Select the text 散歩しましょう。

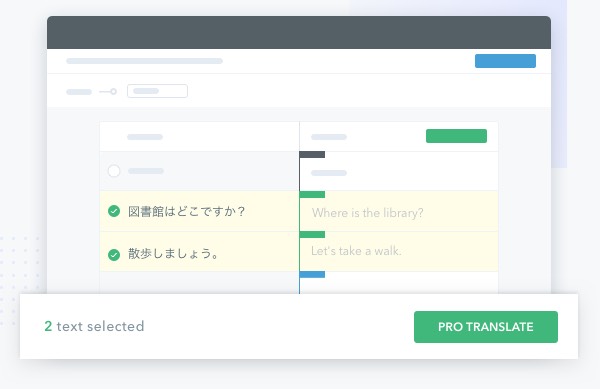click(173, 253)
